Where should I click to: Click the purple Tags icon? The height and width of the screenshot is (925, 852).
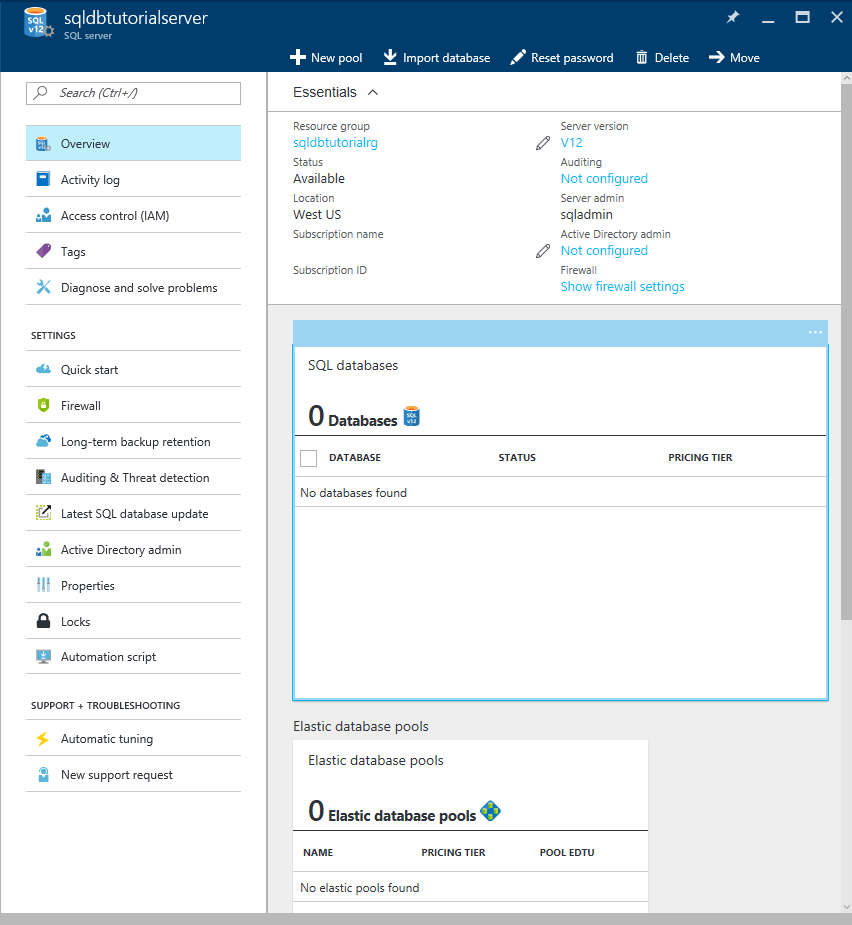click(43, 251)
